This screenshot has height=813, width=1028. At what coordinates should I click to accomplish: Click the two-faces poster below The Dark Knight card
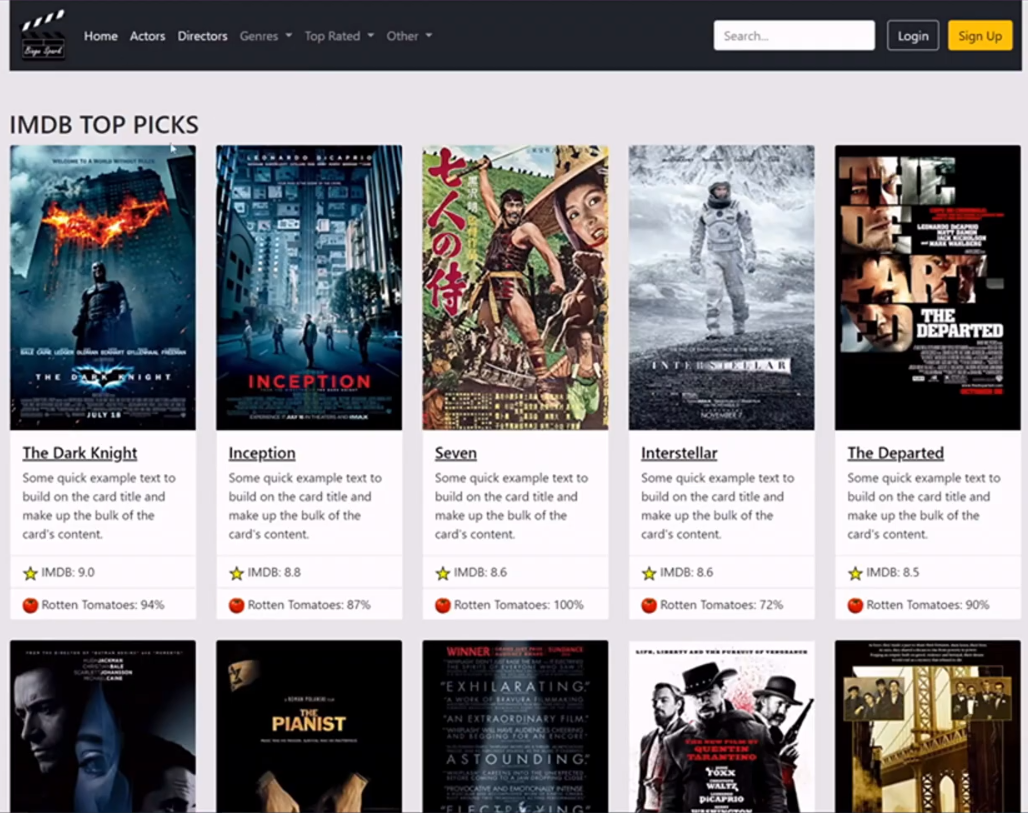pos(103,726)
